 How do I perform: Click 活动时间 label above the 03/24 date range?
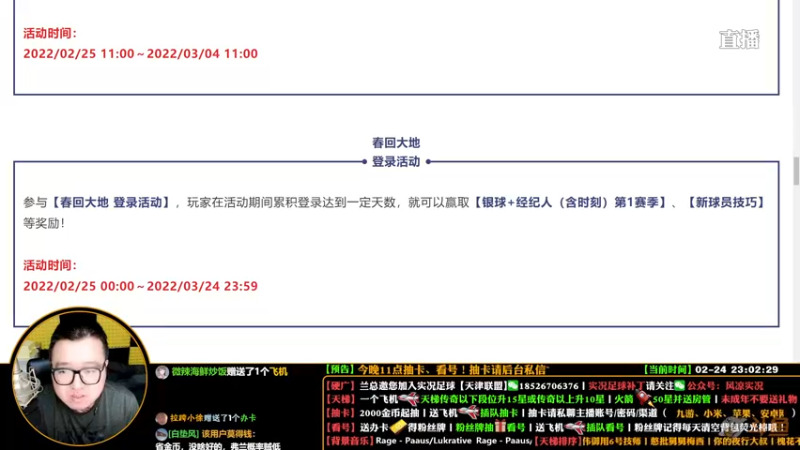pos(49,265)
